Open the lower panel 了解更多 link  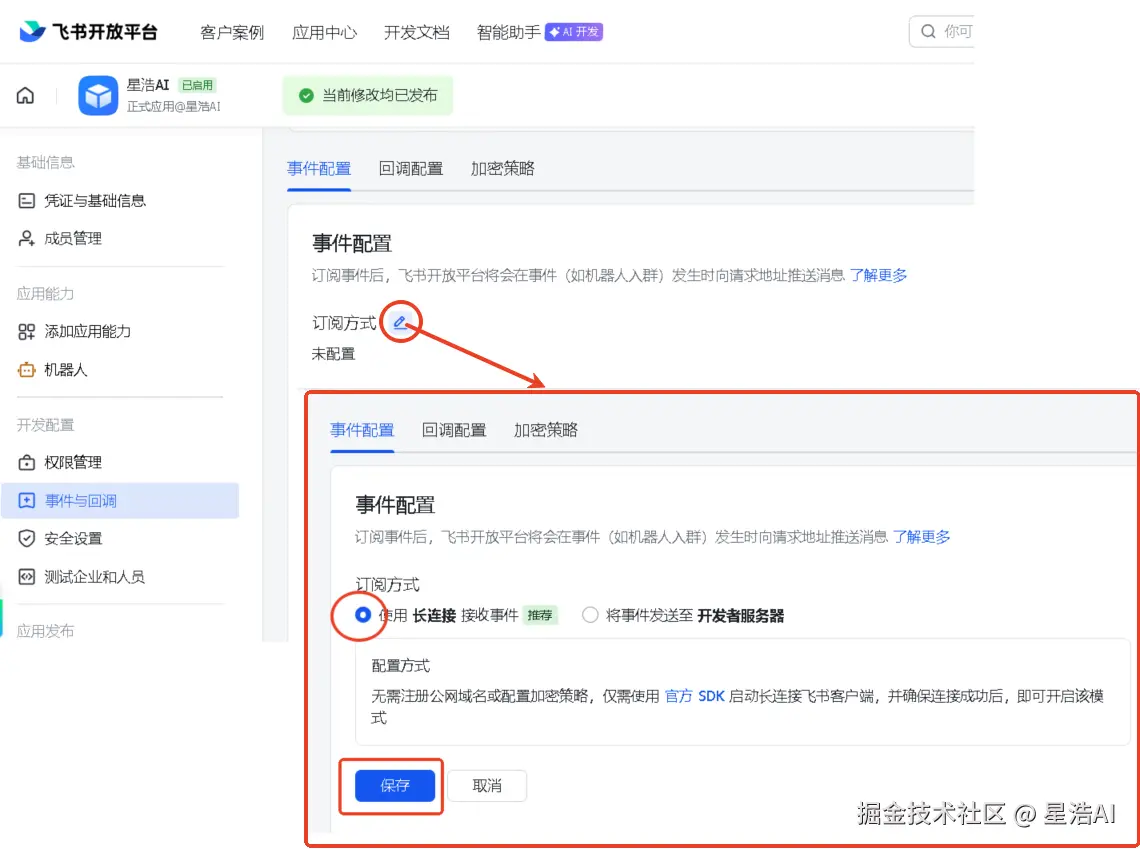[921, 537]
